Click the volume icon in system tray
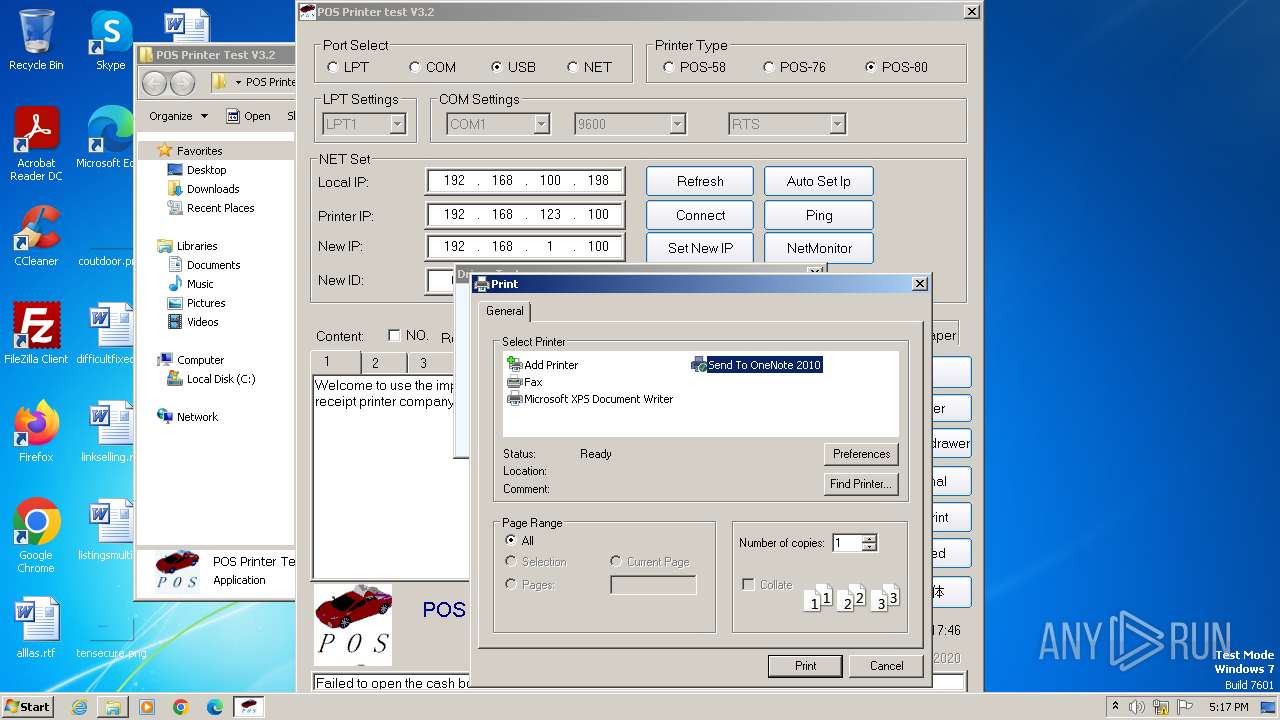 [x=1137, y=707]
